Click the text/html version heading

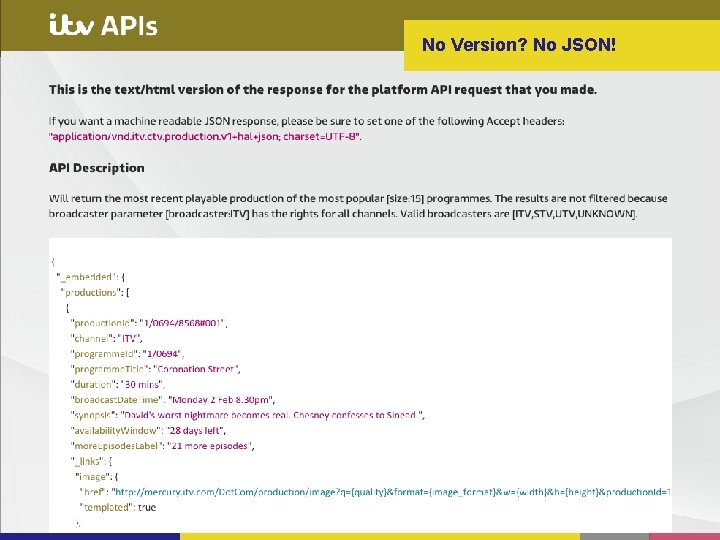click(x=323, y=90)
